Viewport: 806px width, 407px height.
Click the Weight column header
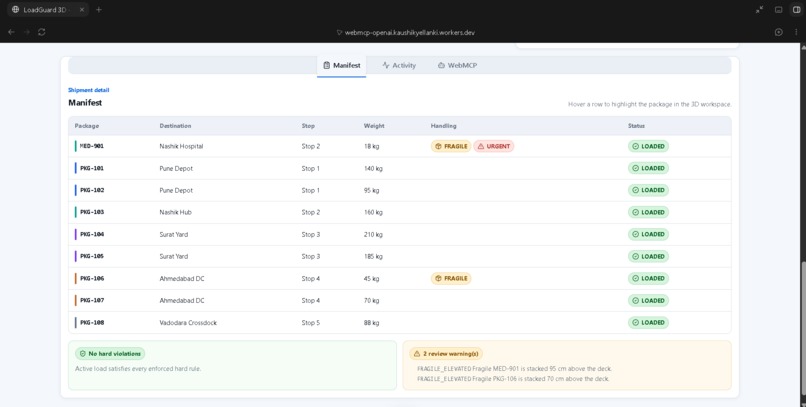374,126
